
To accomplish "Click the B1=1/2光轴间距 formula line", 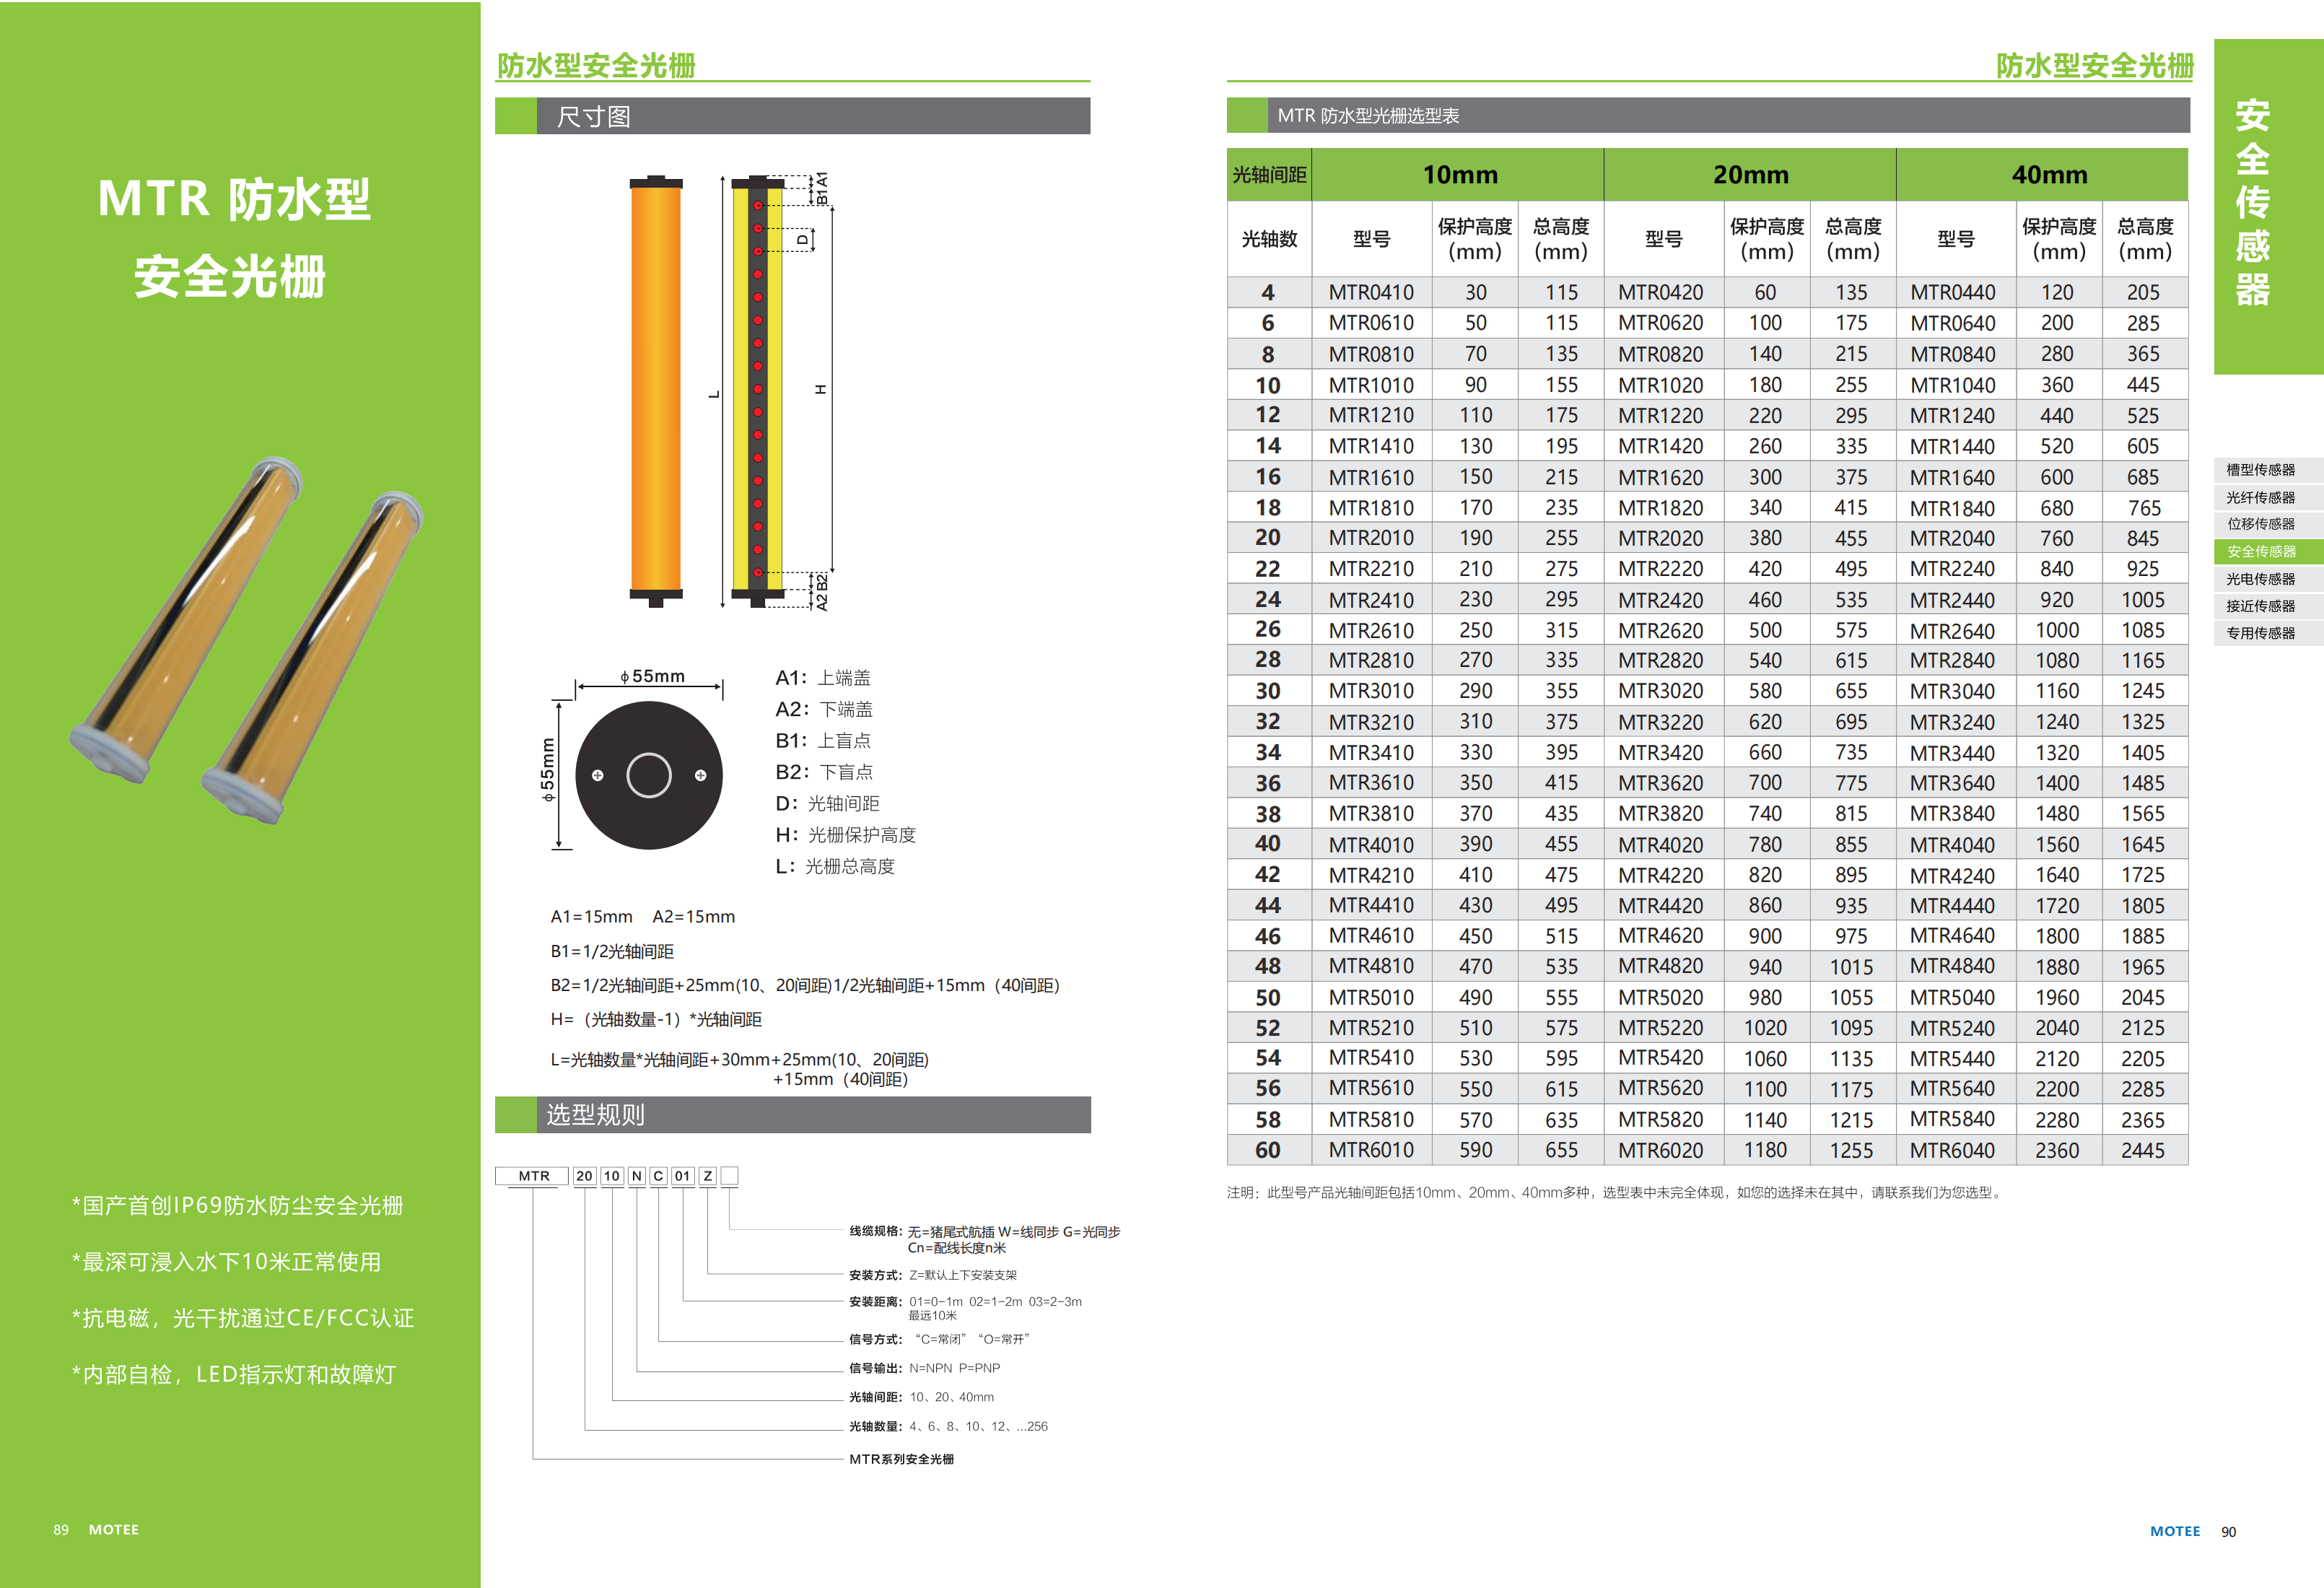I will (612, 951).
